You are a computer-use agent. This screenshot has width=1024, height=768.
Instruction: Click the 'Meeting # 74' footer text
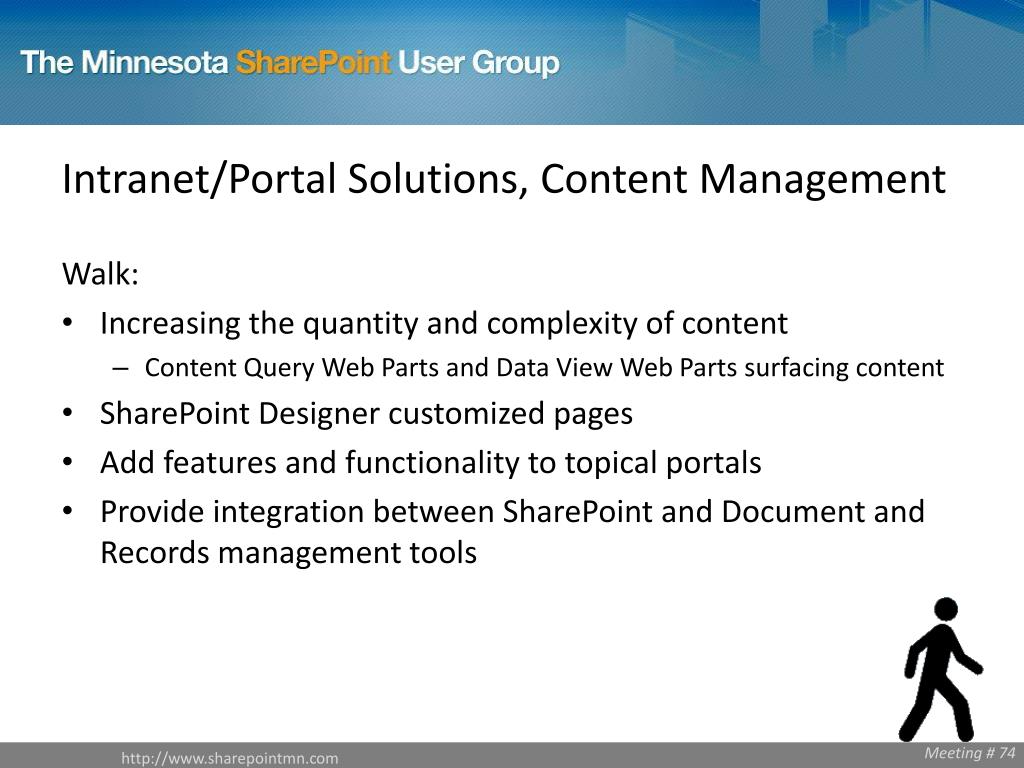970,753
